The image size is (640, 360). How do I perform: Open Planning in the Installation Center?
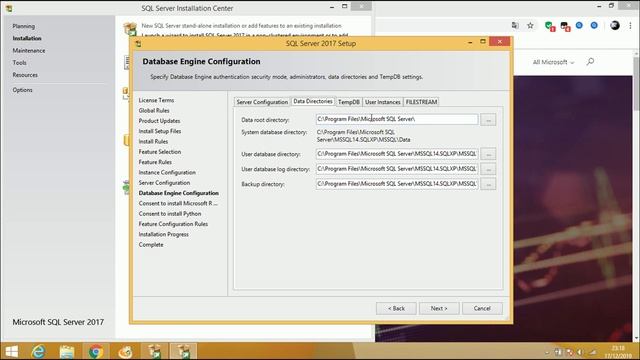[23, 26]
